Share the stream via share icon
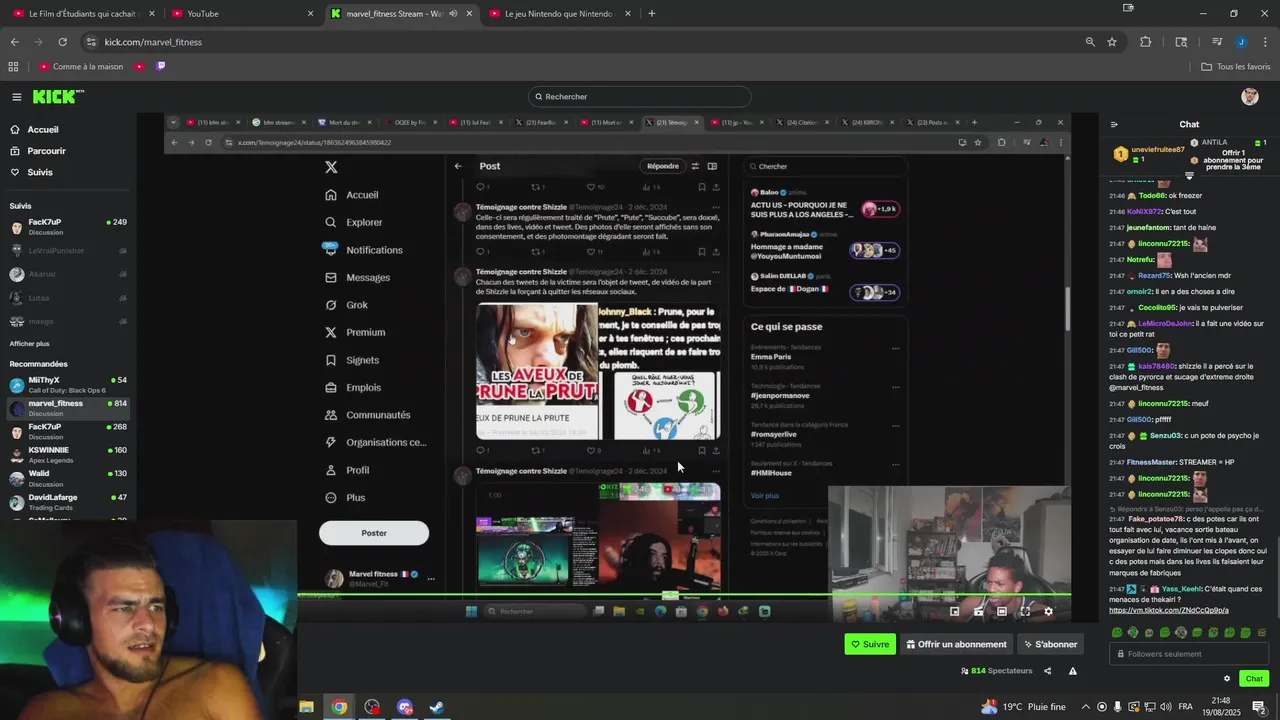Viewport: 1280px width, 720px height. click(1047, 671)
